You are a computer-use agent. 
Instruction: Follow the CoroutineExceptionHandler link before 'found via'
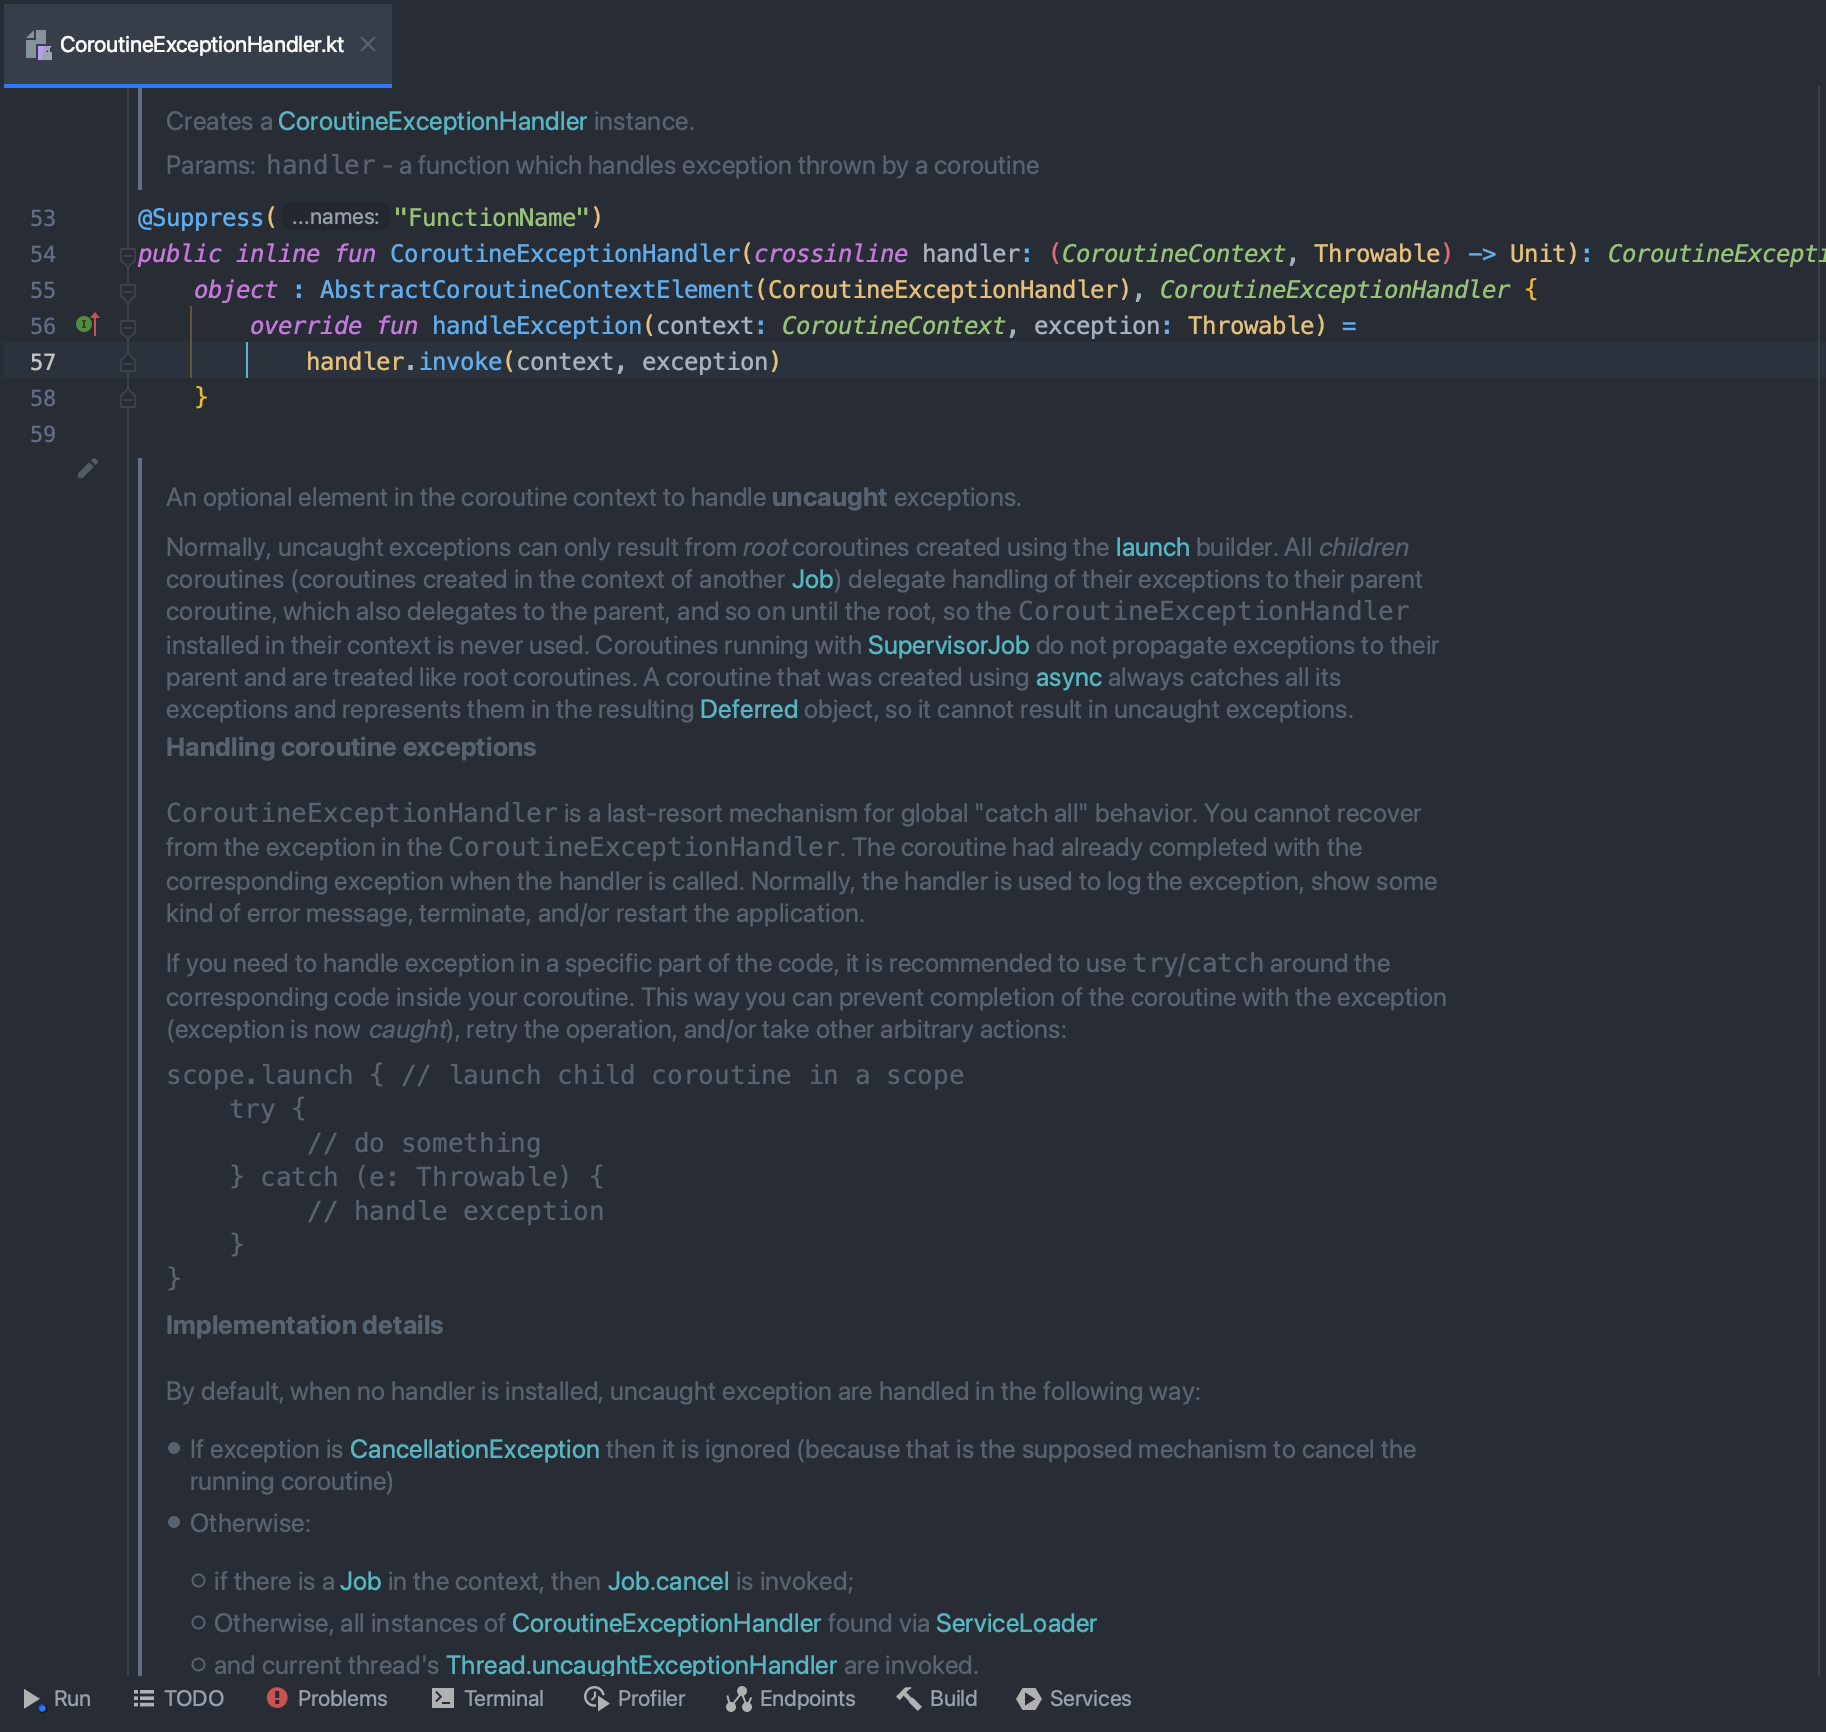666,1623
